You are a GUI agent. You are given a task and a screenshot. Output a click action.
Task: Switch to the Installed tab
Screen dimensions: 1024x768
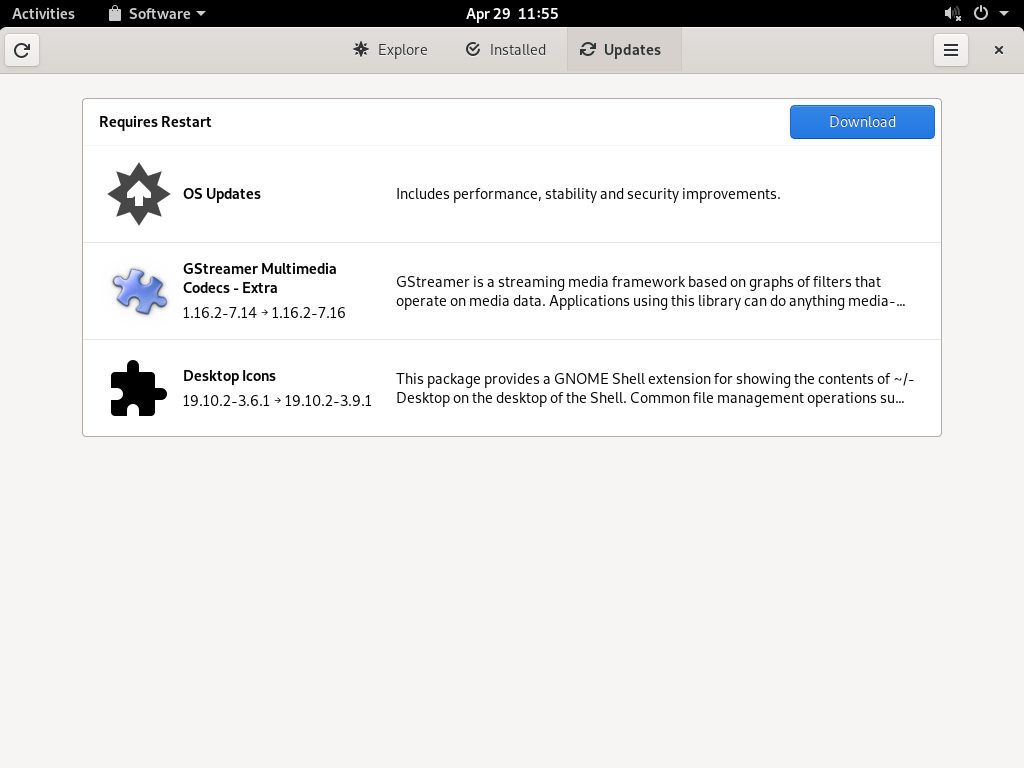pos(505,50)
